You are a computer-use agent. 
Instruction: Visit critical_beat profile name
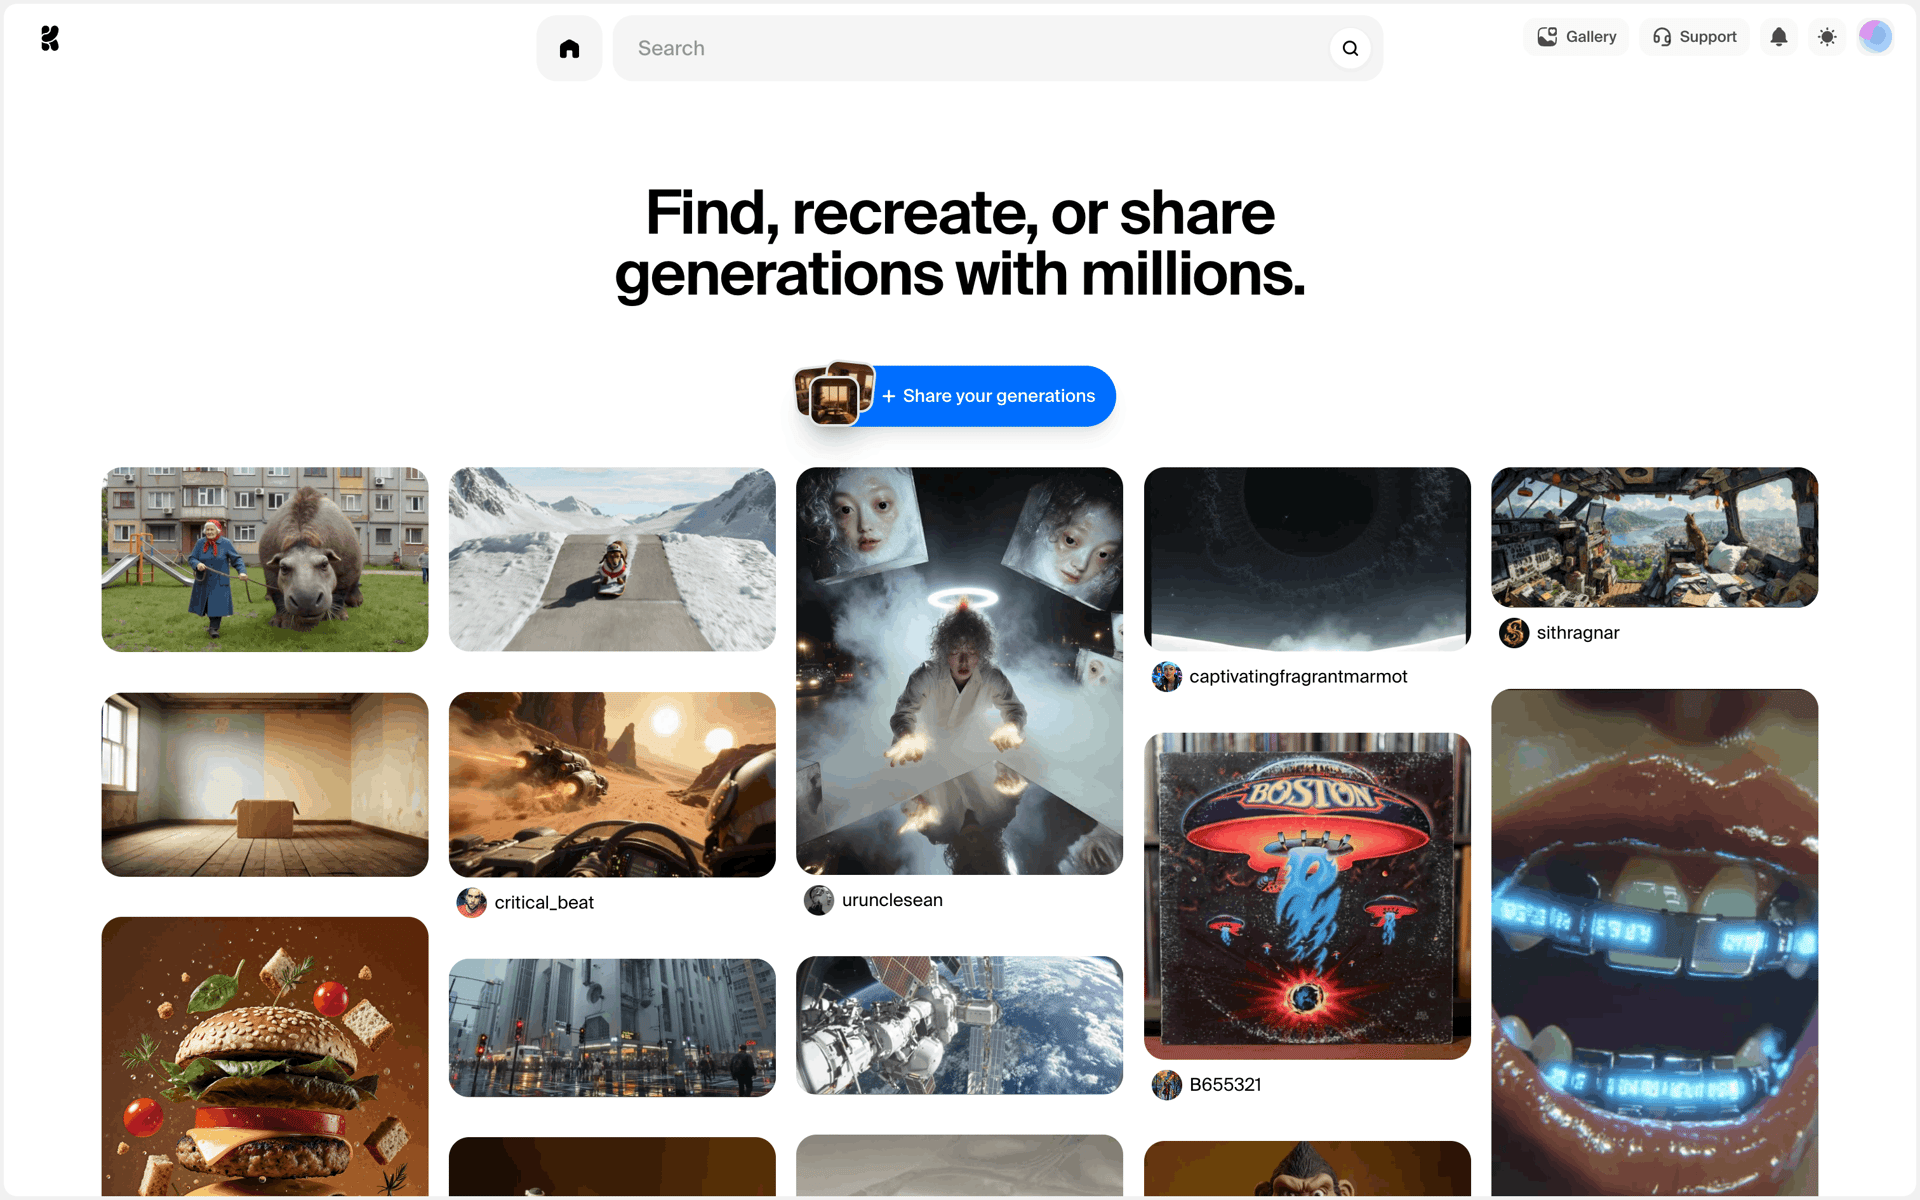[544, 903]
